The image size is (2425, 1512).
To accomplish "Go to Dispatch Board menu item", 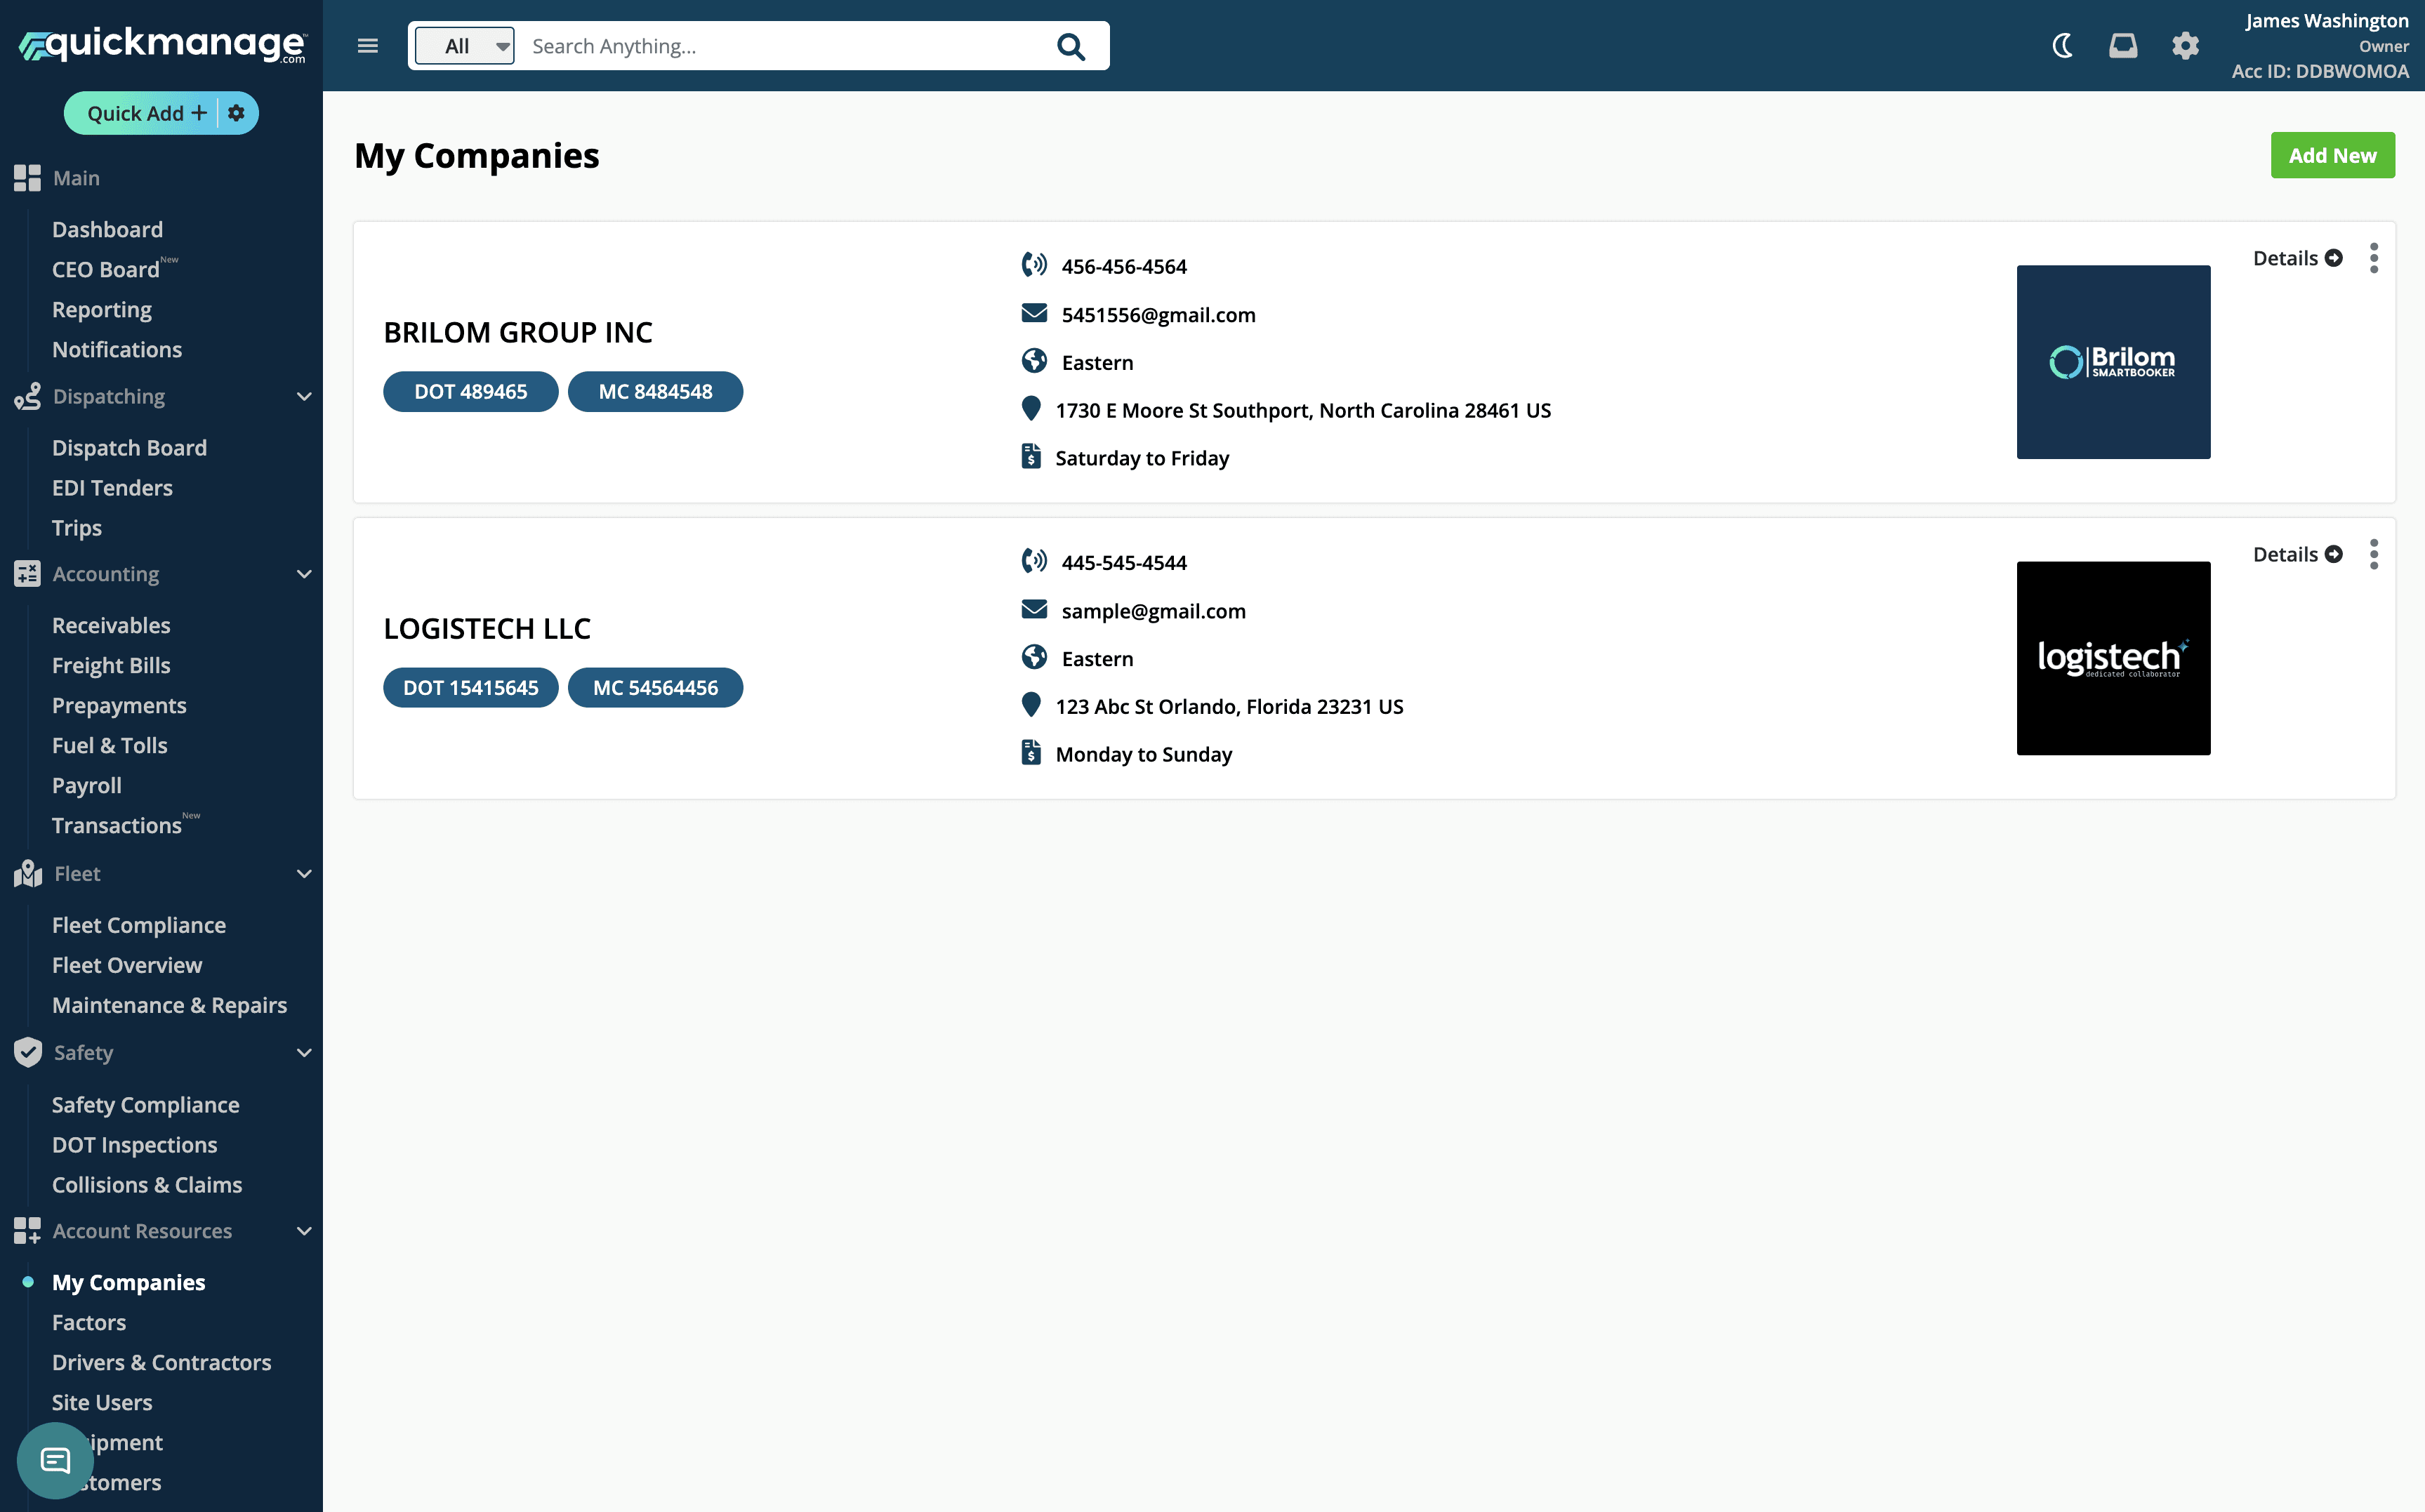I will tap(129, 448).
